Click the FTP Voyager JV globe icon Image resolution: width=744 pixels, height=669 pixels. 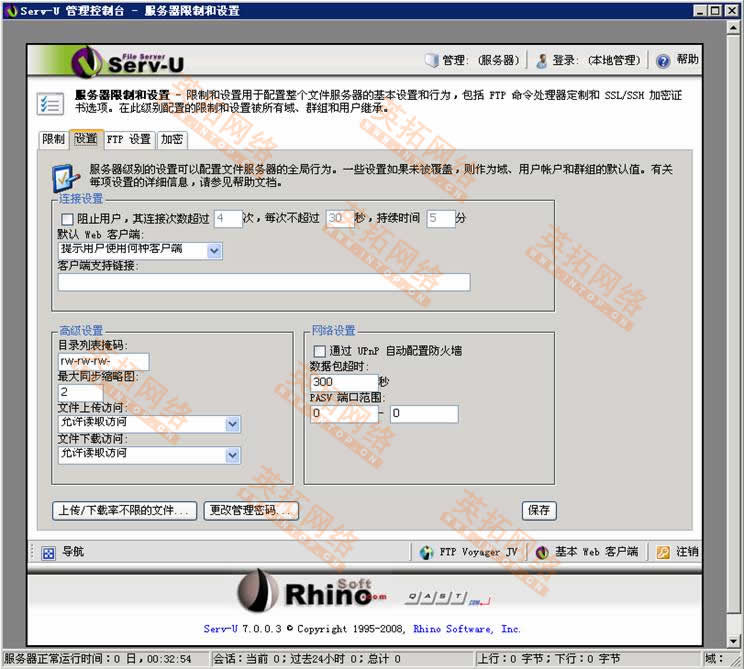[427, 552]
